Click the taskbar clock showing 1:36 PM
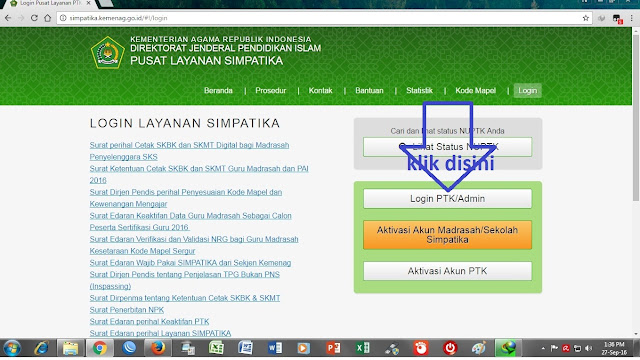Viewport: 640px width, 360px height. point(614,348)
